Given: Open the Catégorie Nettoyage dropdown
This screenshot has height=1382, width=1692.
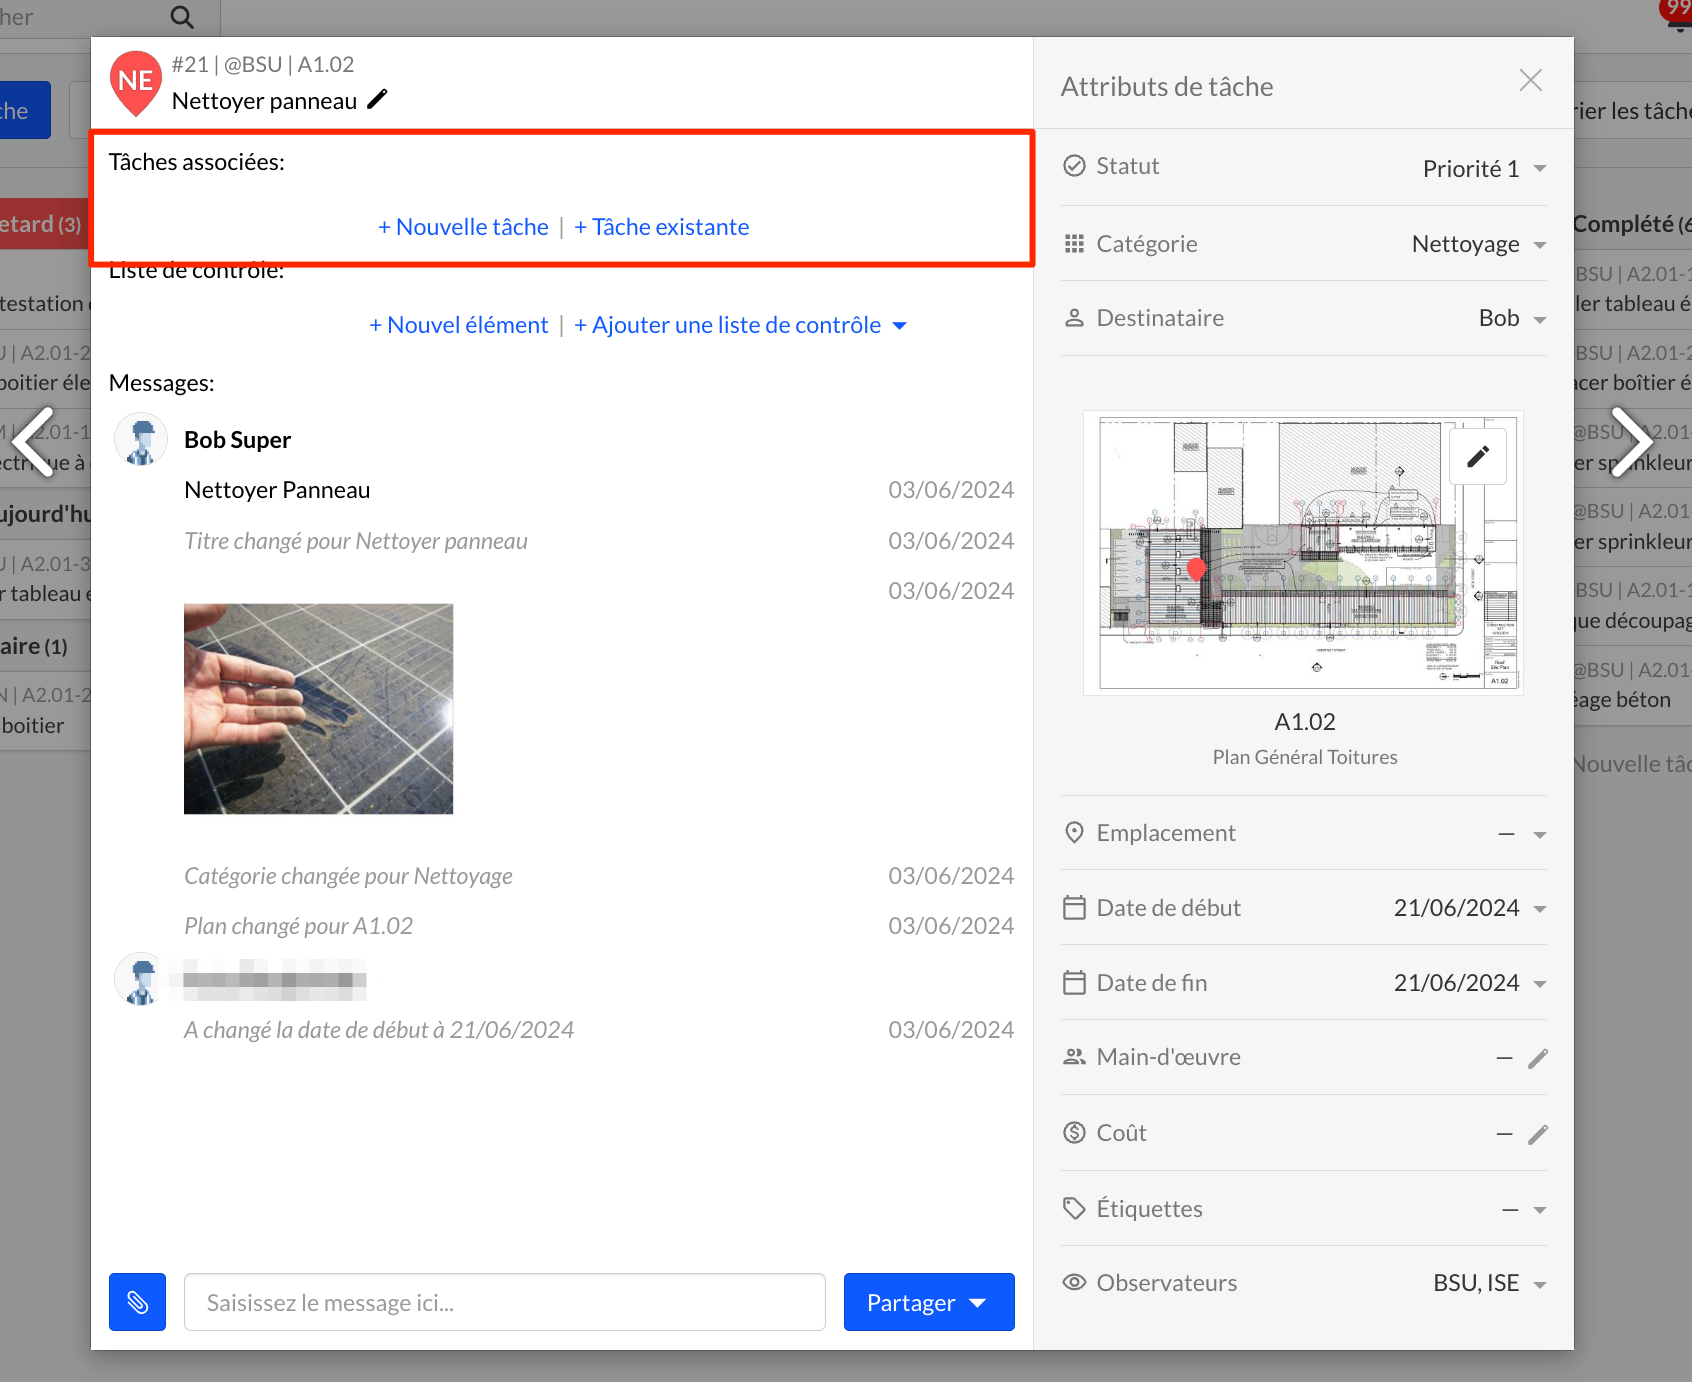Looking at the screenshot, I should pos(1479,244).
